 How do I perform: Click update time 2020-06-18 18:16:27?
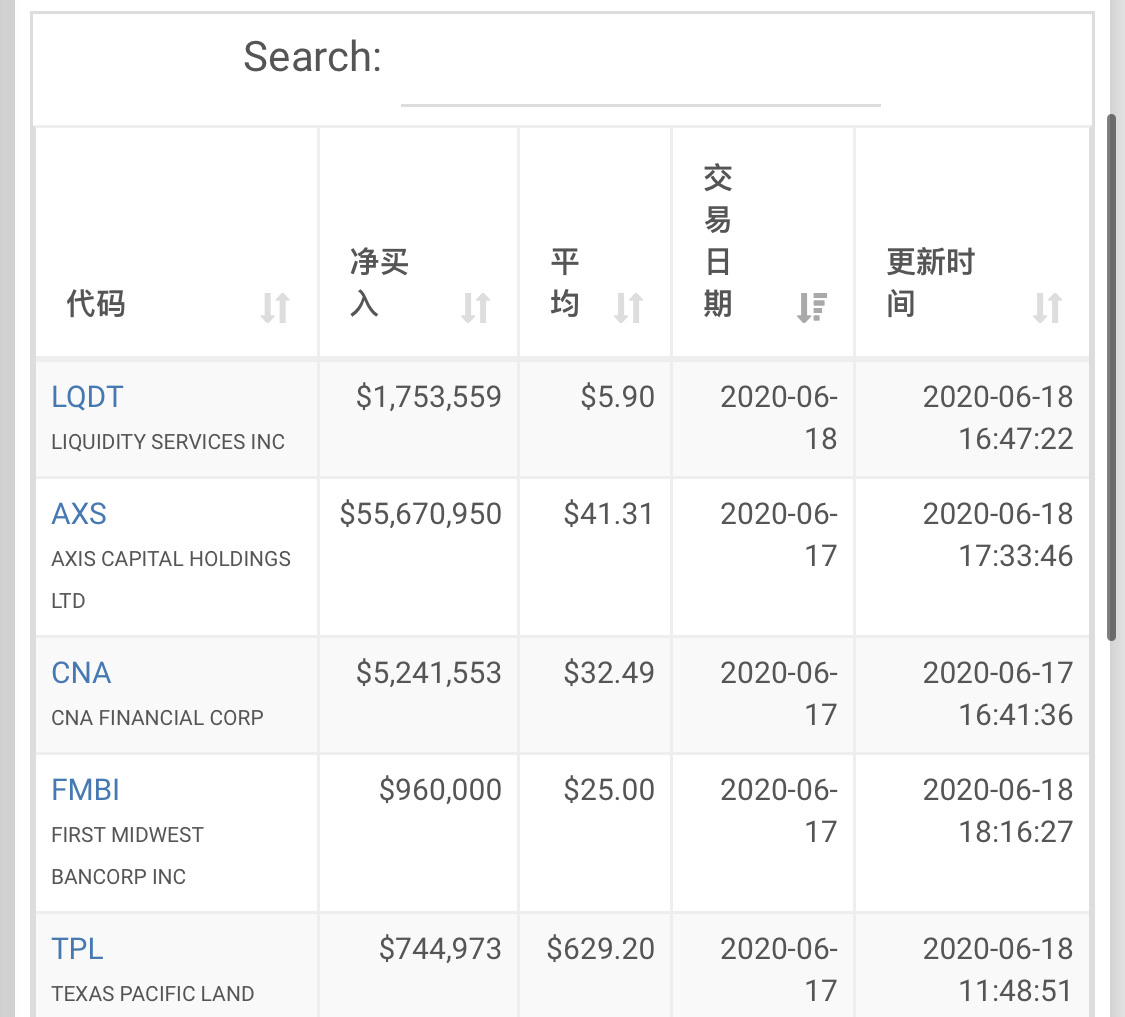[x=998, y=811]
